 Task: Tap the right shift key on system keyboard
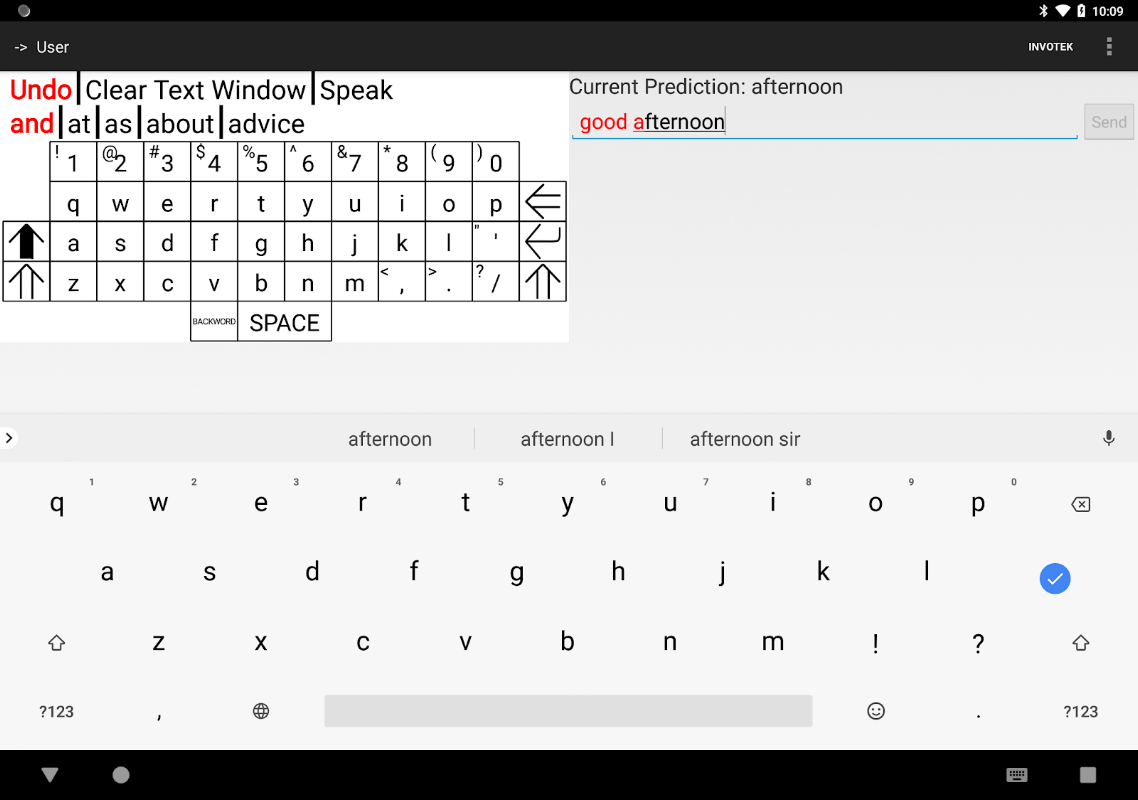point(1080,642)
